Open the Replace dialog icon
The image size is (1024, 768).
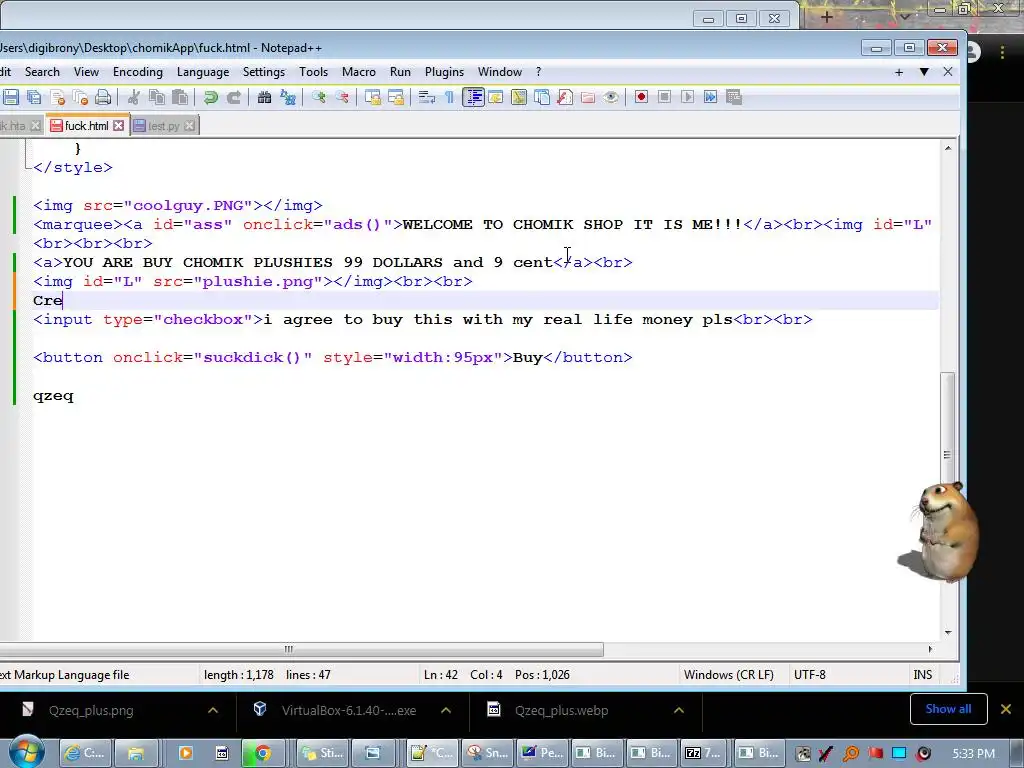[287, 97]
